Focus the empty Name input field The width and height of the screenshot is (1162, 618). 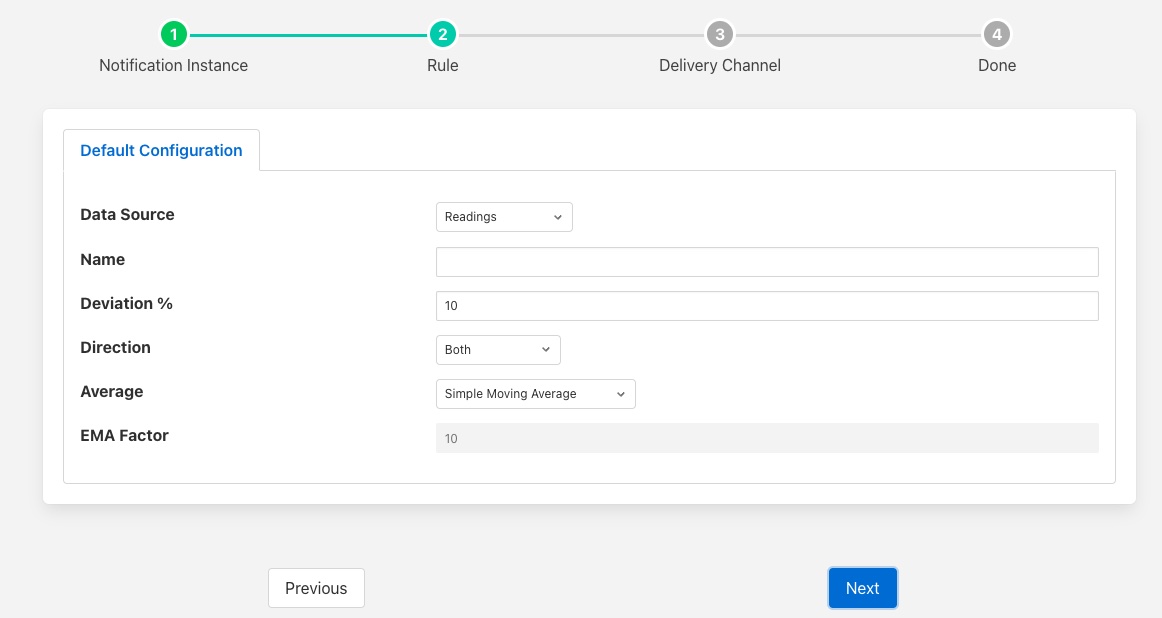coord(767,262)
